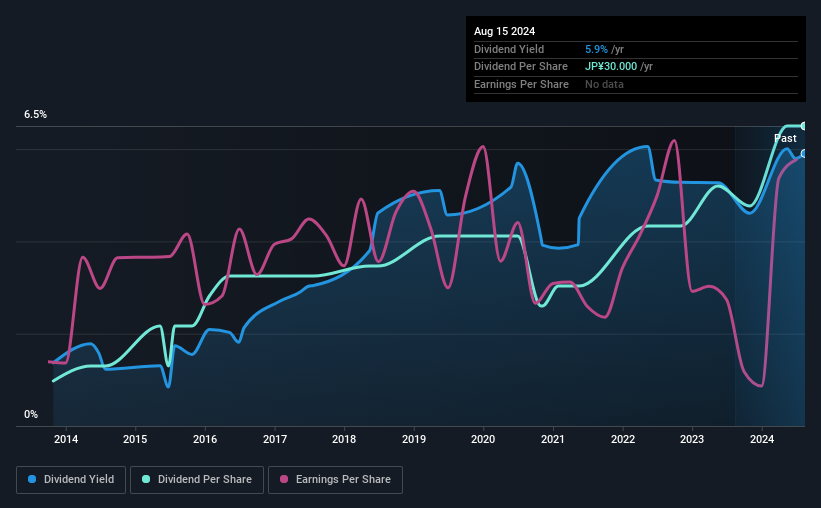
Task: Click the teal endpoint marker at chart top right
Action: point(804,126)
